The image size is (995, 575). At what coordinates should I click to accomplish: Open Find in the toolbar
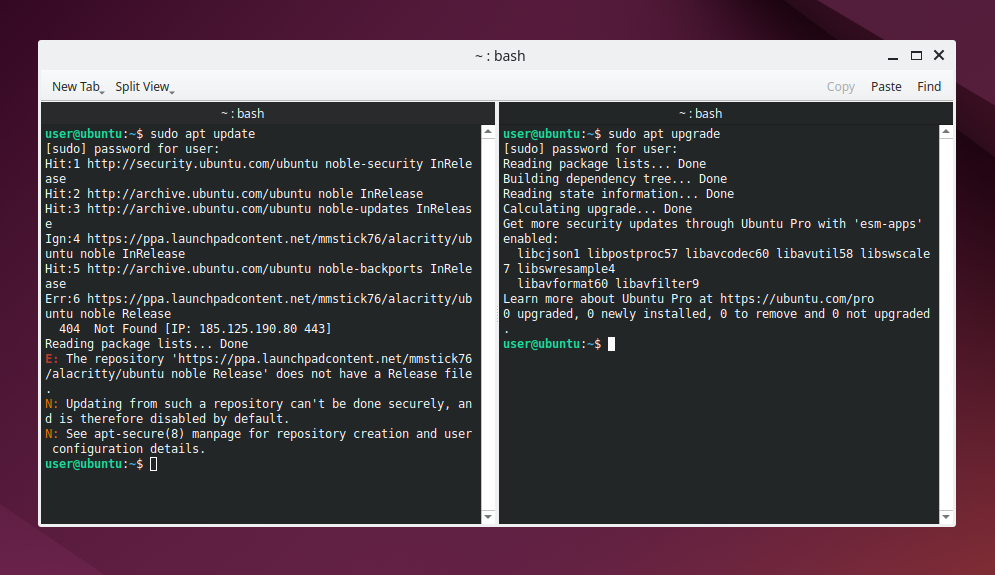(x=929, y=87)
